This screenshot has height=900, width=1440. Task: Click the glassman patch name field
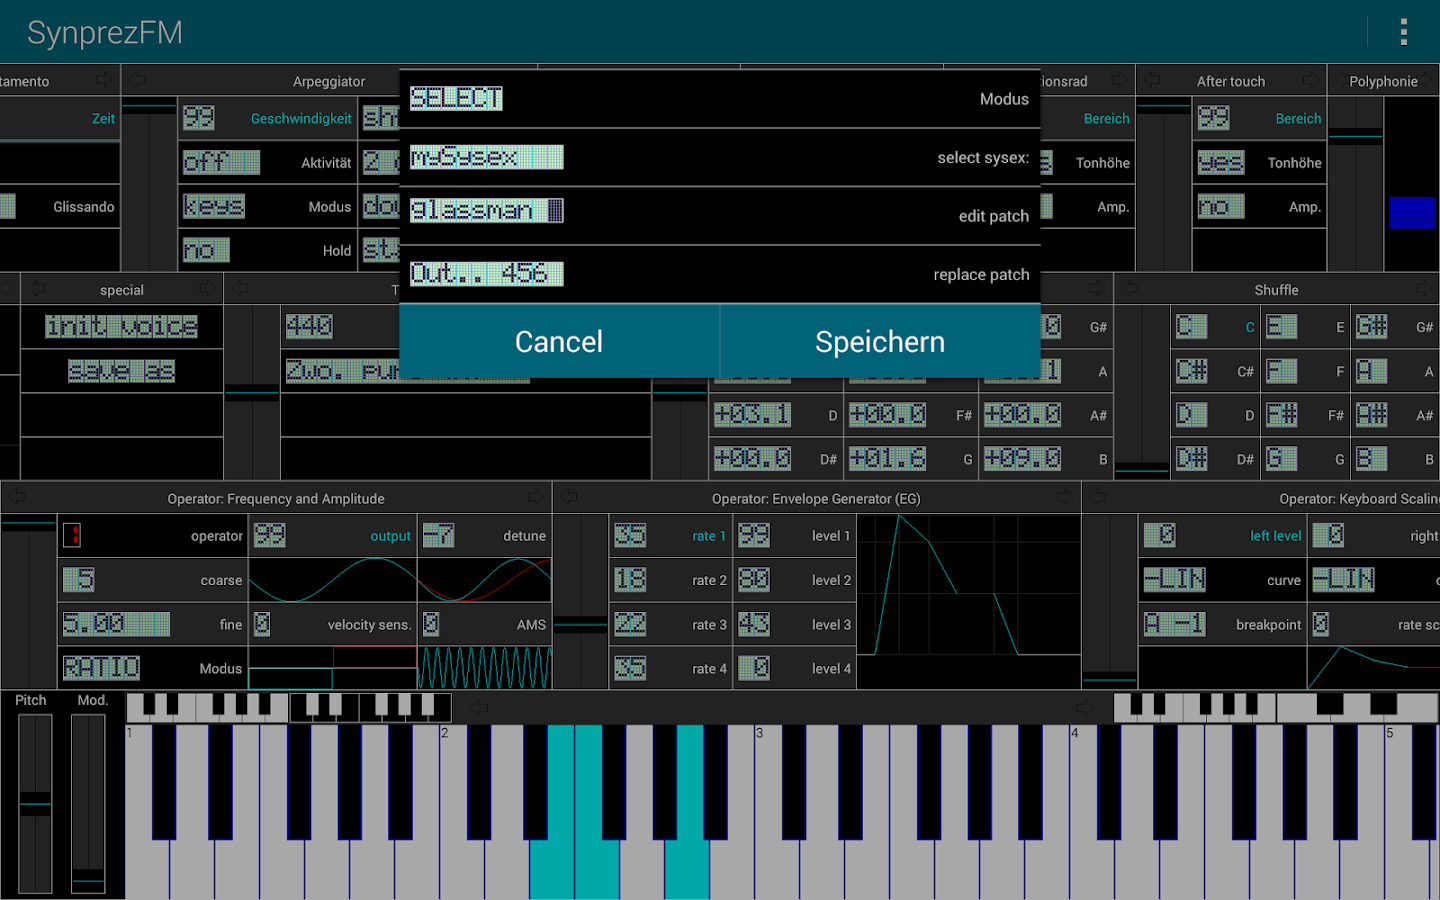click(x=487, y=210)
